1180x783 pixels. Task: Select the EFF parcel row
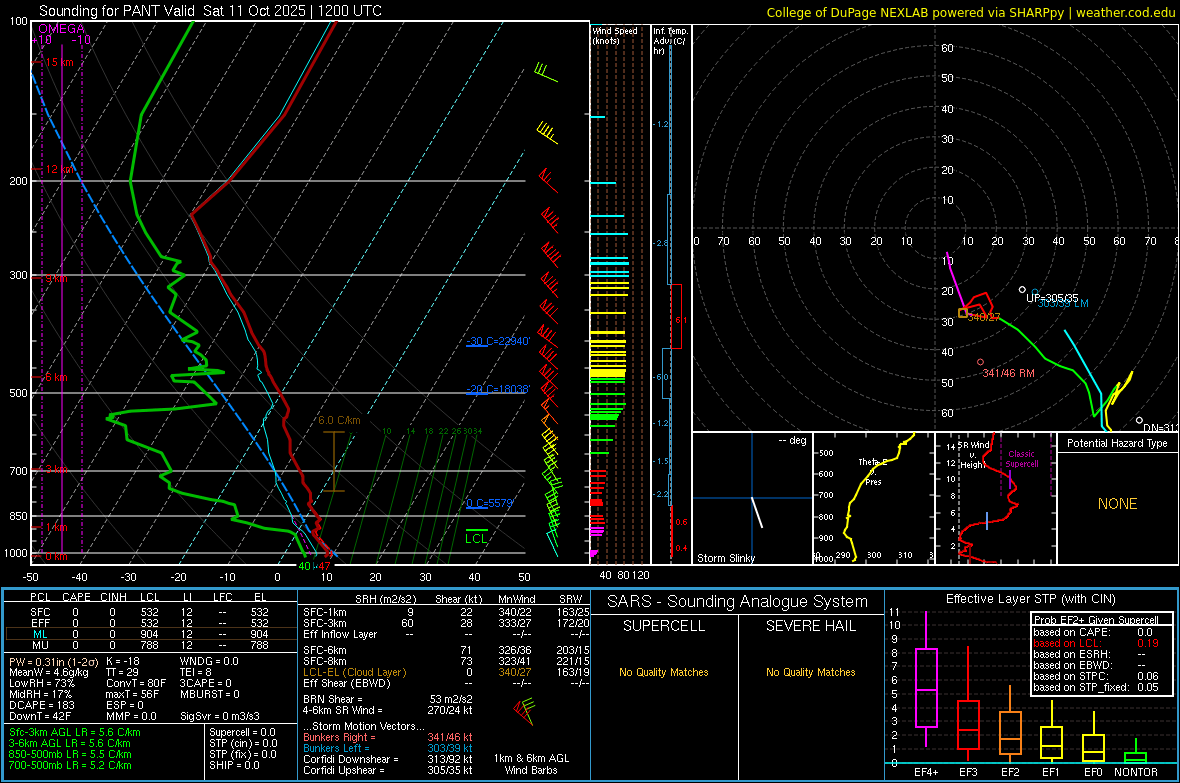click(151, 623)
